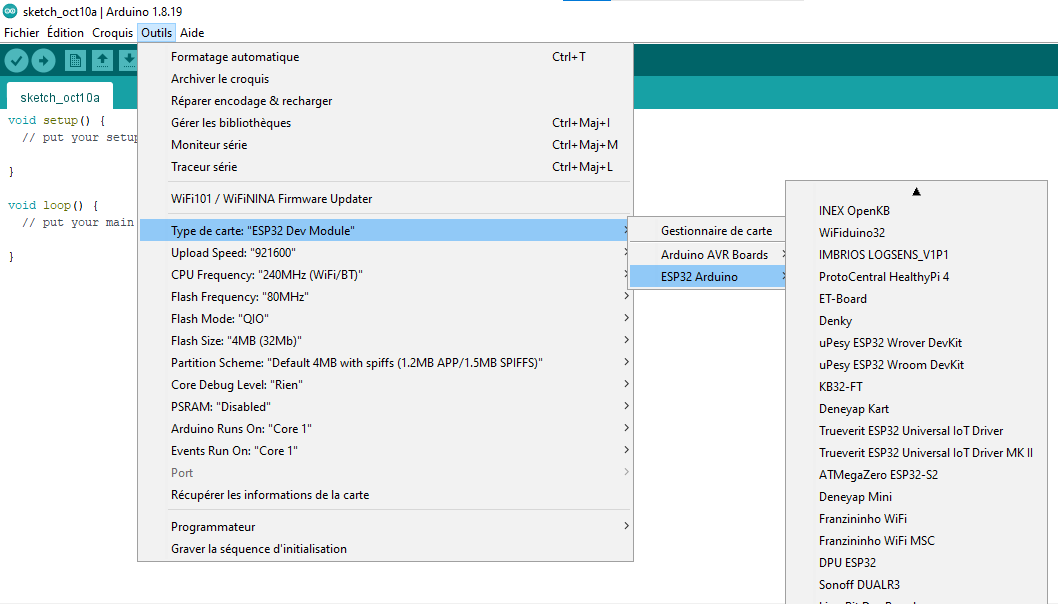Open the Croquis menu
This screenshot has width=1058, height=604.
click(x=113, y=32)
